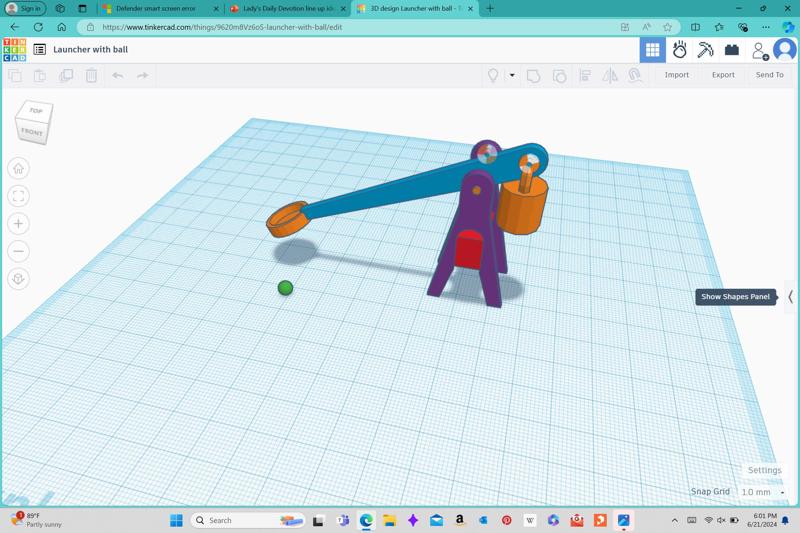Click the Paste toolbar icon
The width and height of the screenshot is (800, 533).
(40, 75)
